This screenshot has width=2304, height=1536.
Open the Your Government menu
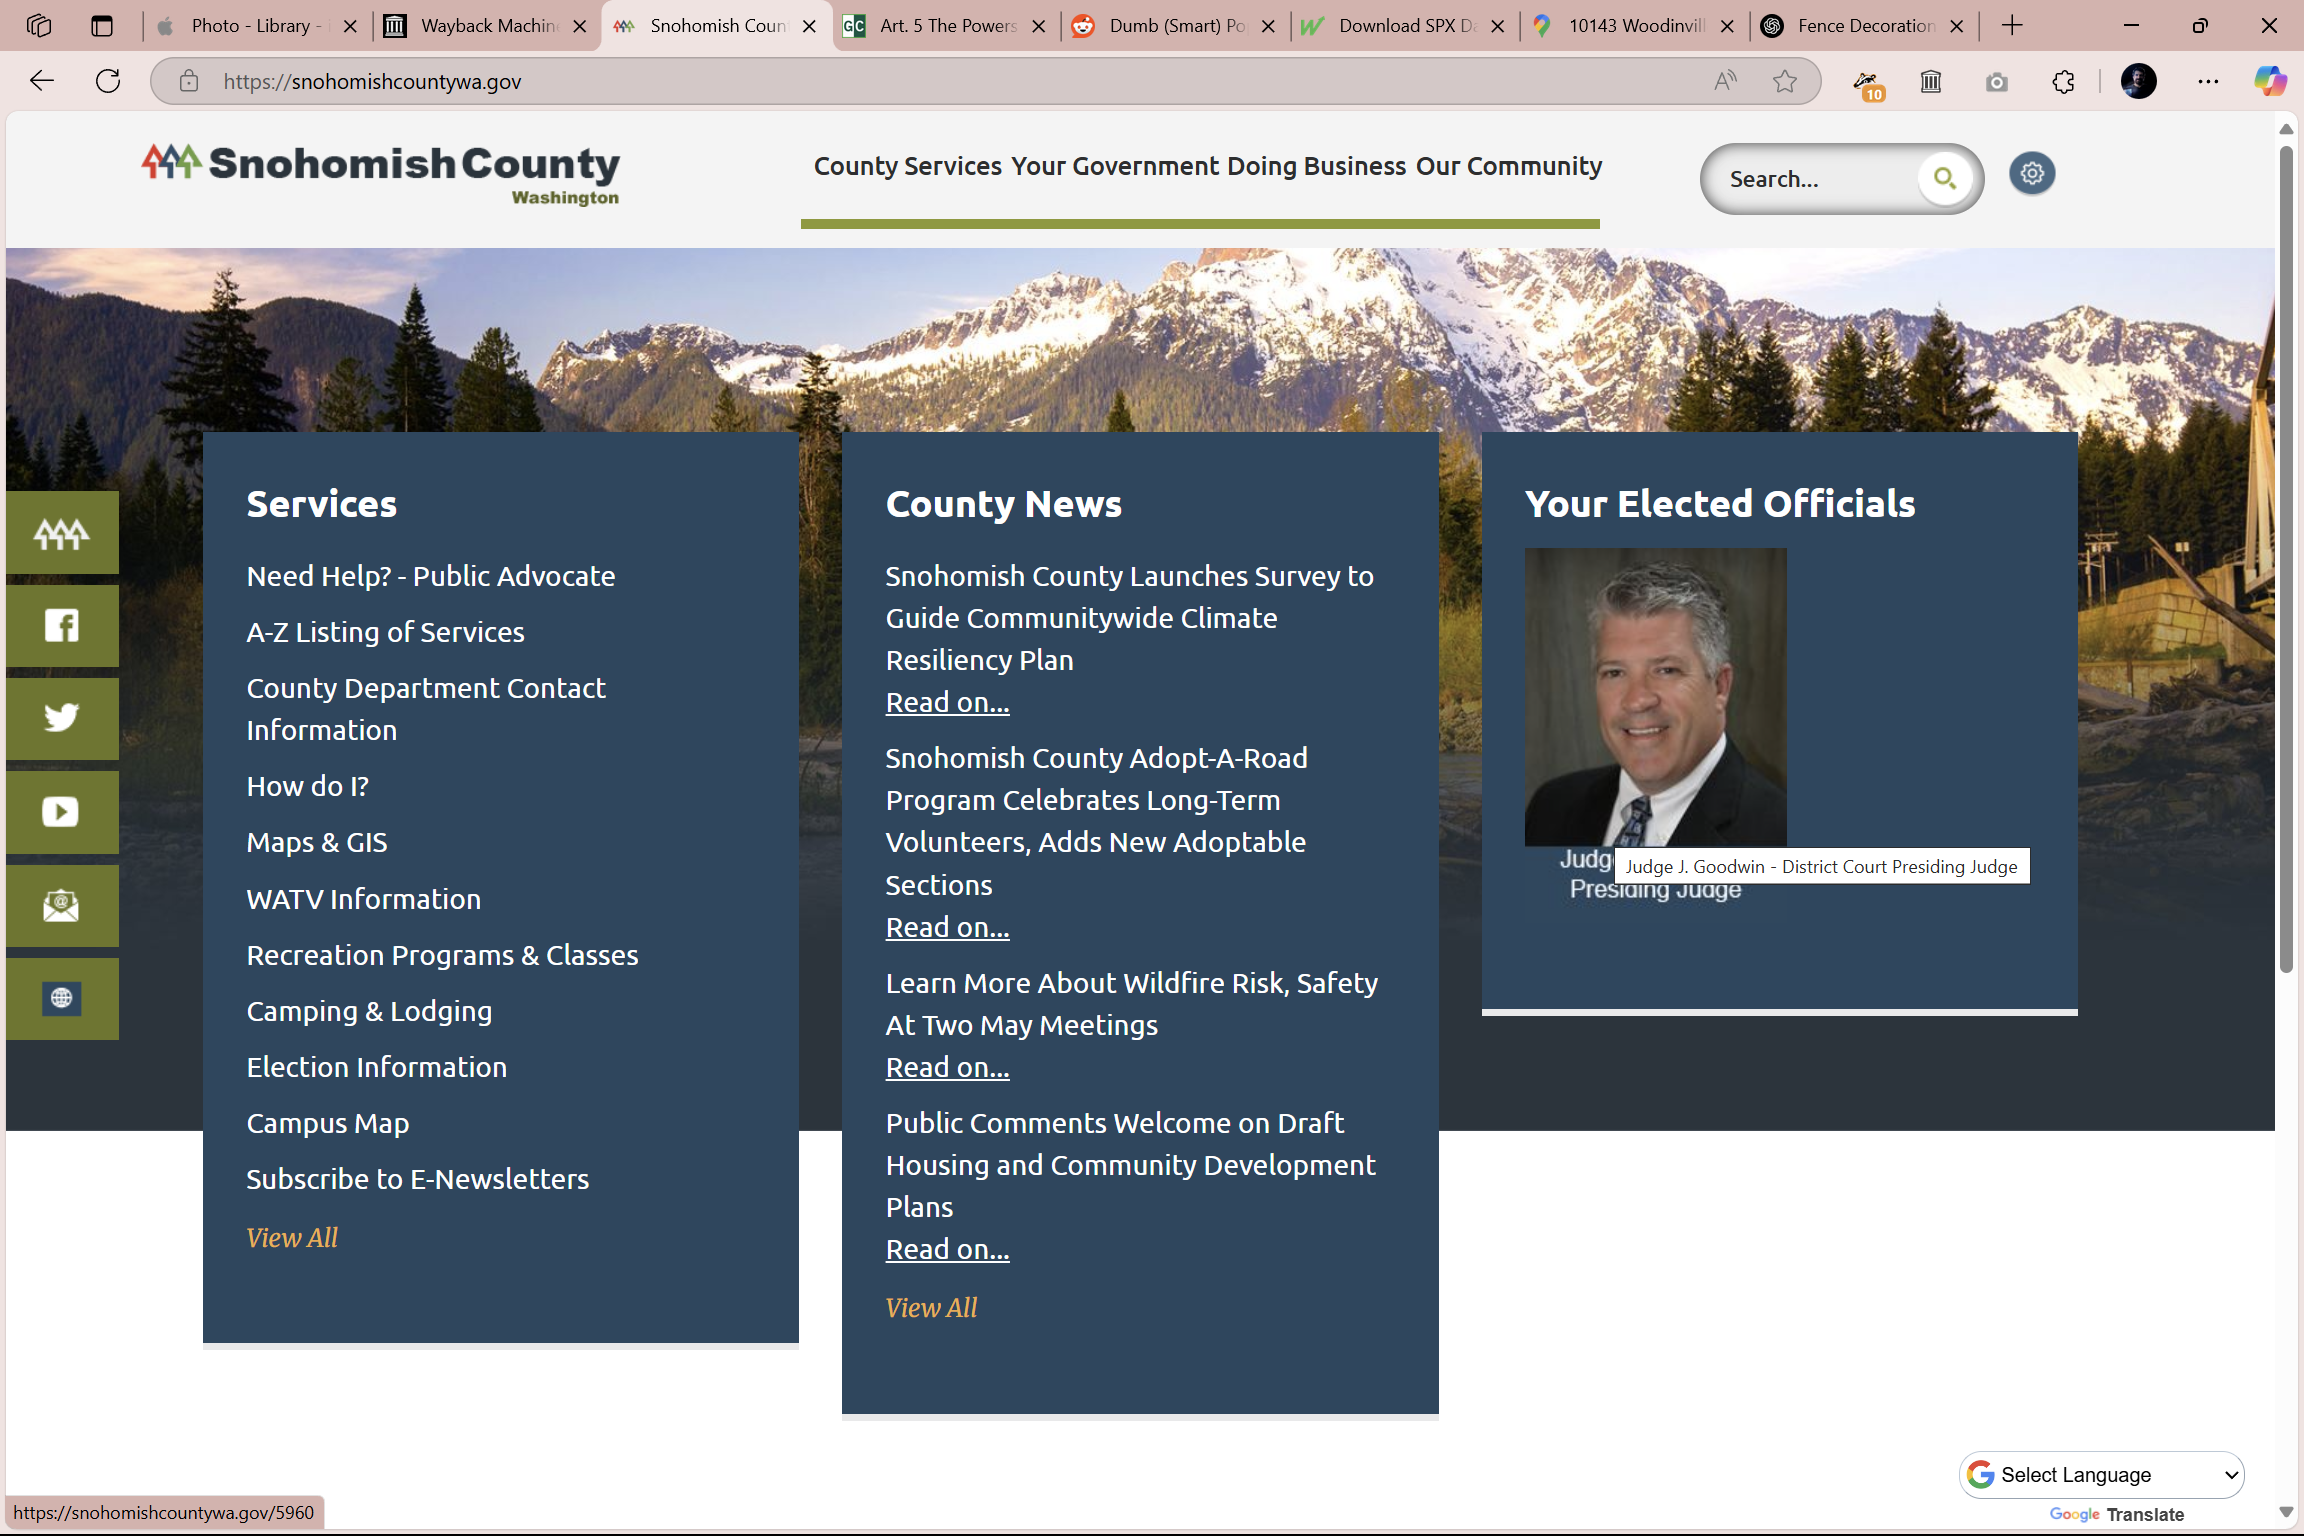1115,166
